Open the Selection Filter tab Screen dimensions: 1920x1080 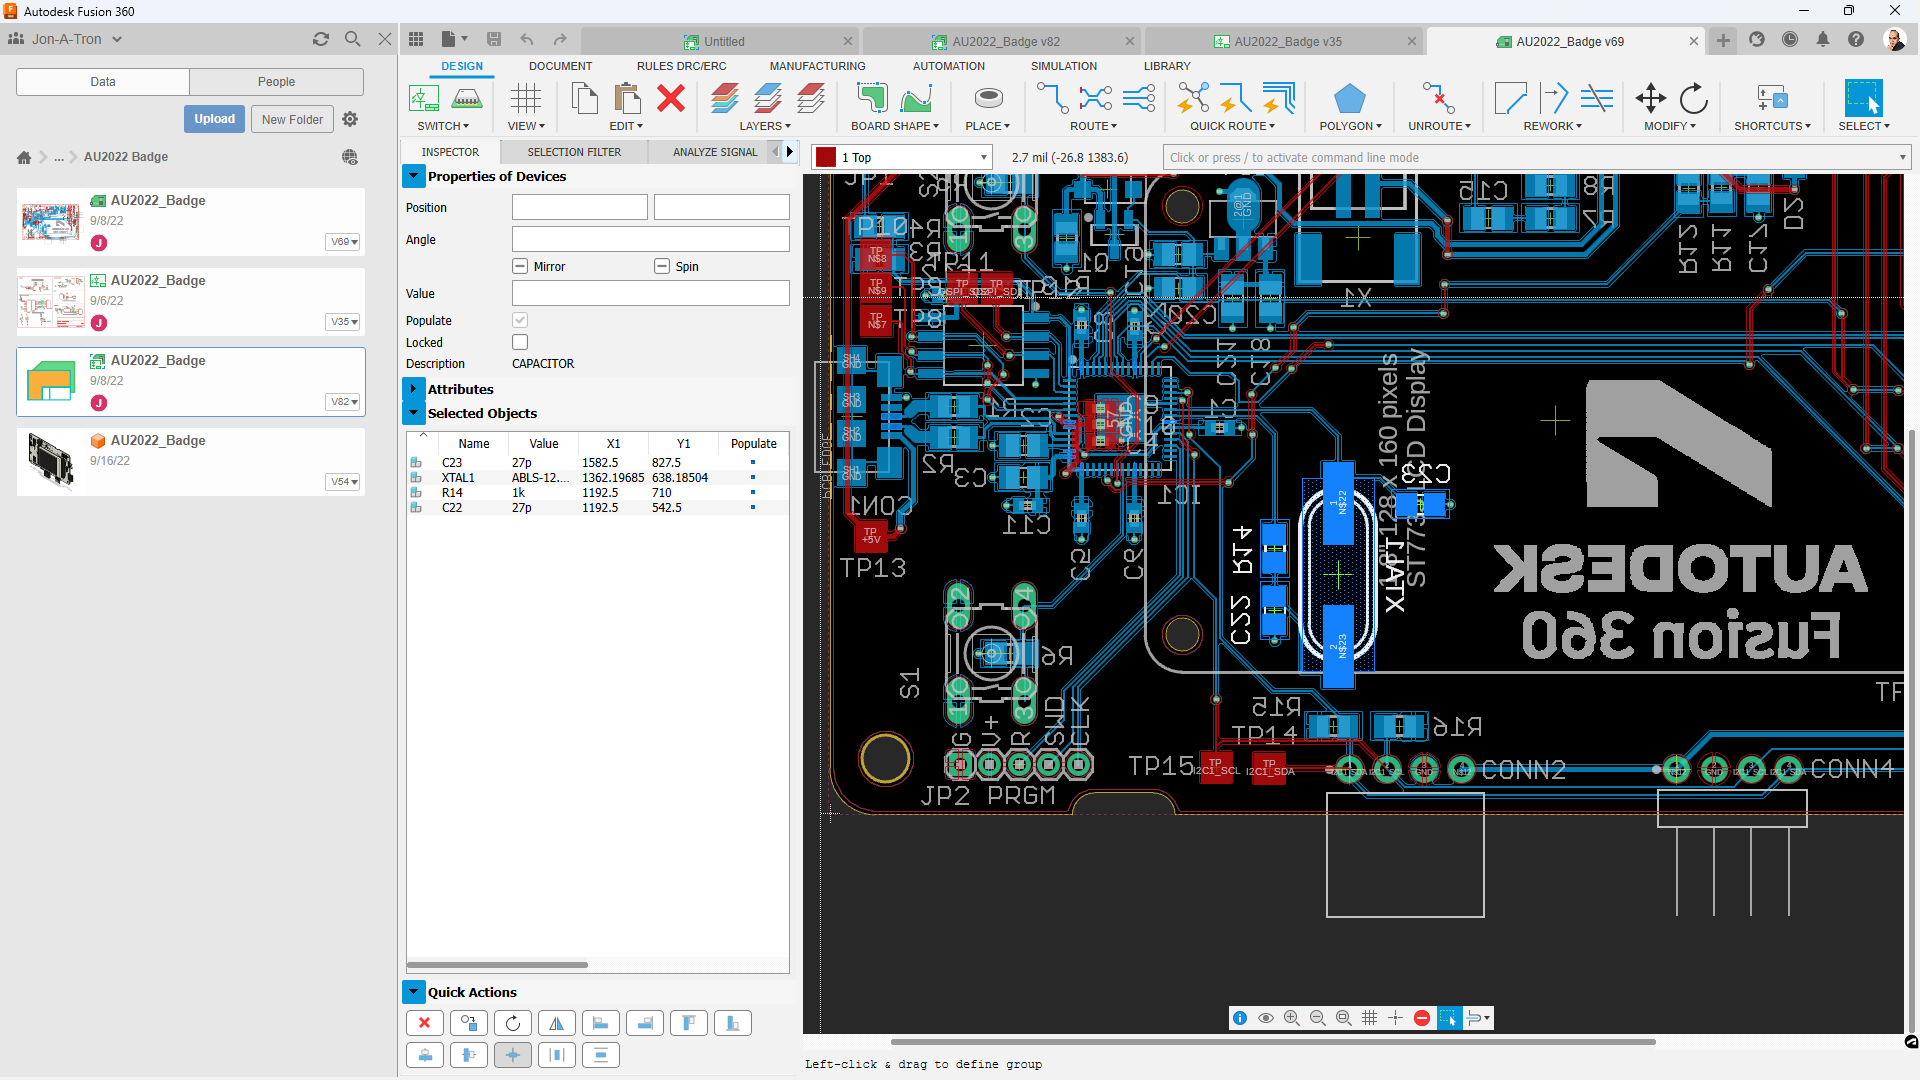[x=574, y=152]
